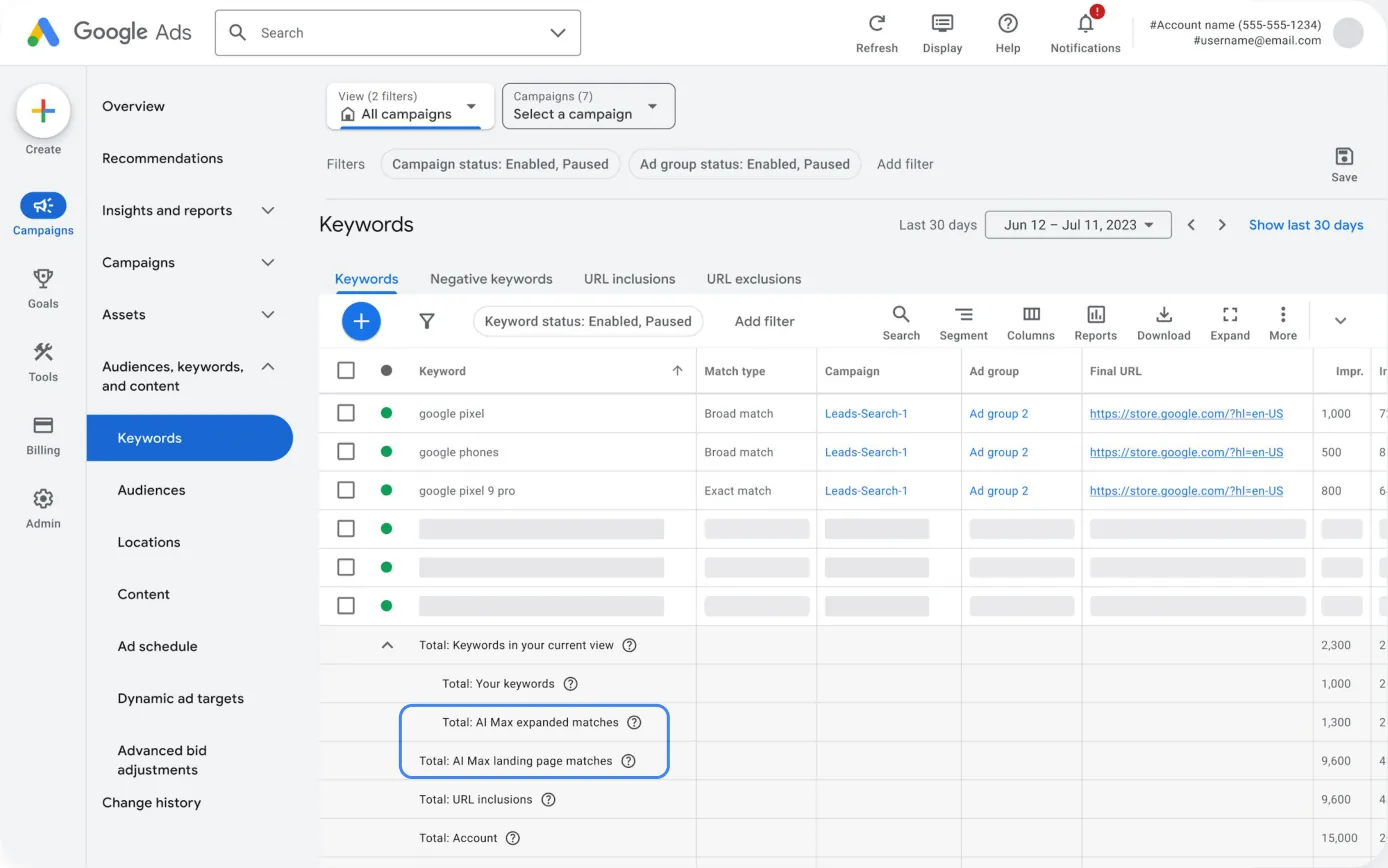Click the funnel filter icon
The width and height of the screenshot is (1388, 868).
click(x=427, y=321)
